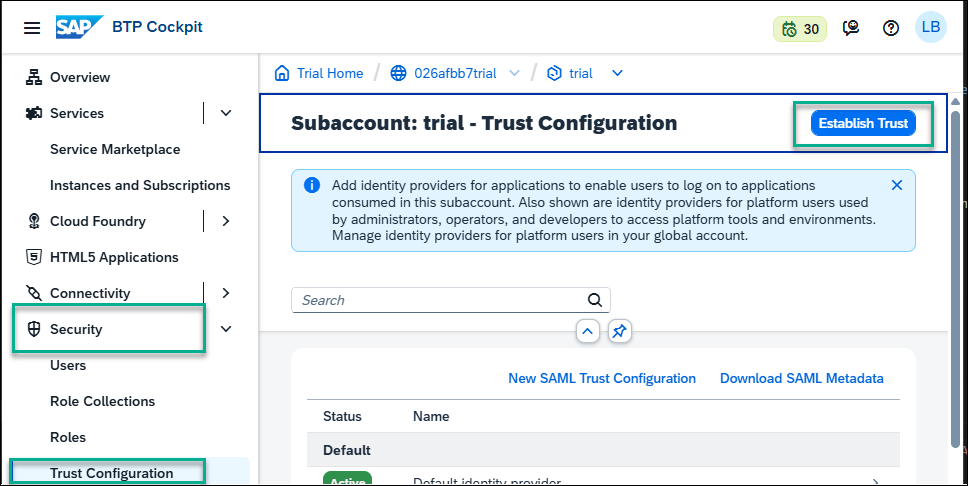Click the Services puzzle icon

33,113
